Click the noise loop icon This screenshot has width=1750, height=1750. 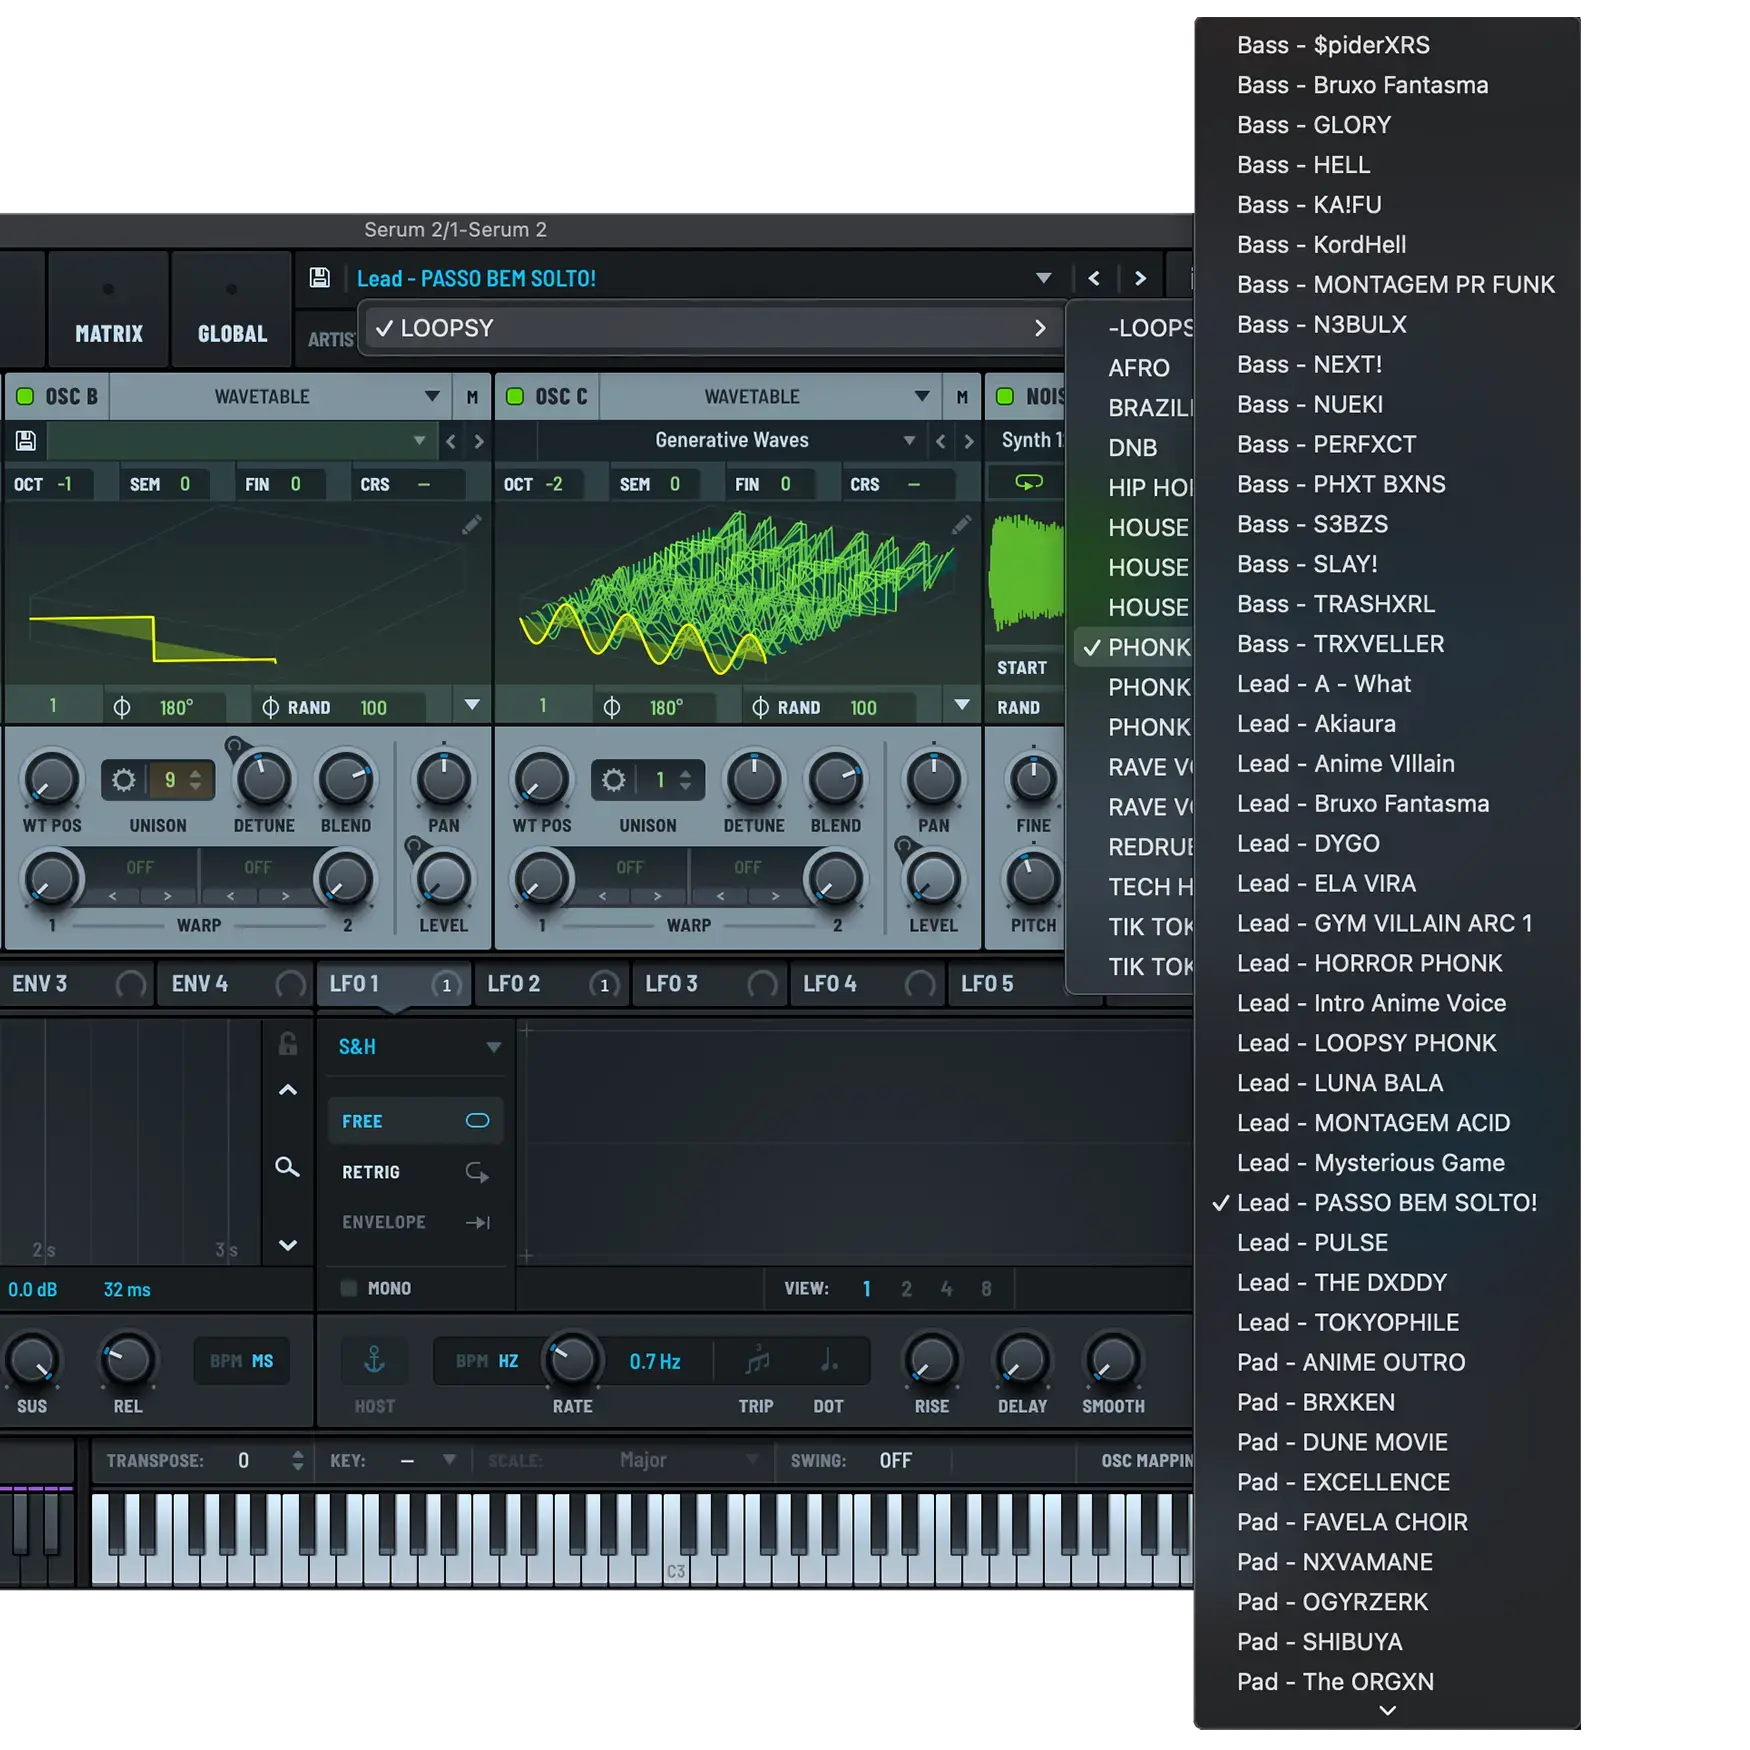[x=1028, y=484]
